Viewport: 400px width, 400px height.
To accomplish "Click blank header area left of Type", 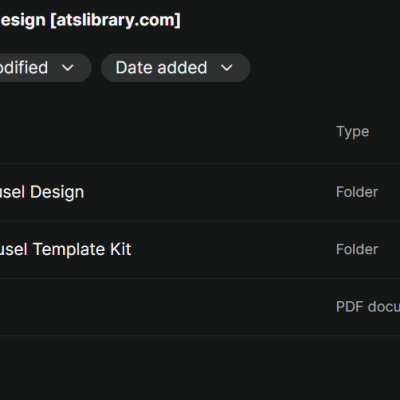I will pos(167,132).
